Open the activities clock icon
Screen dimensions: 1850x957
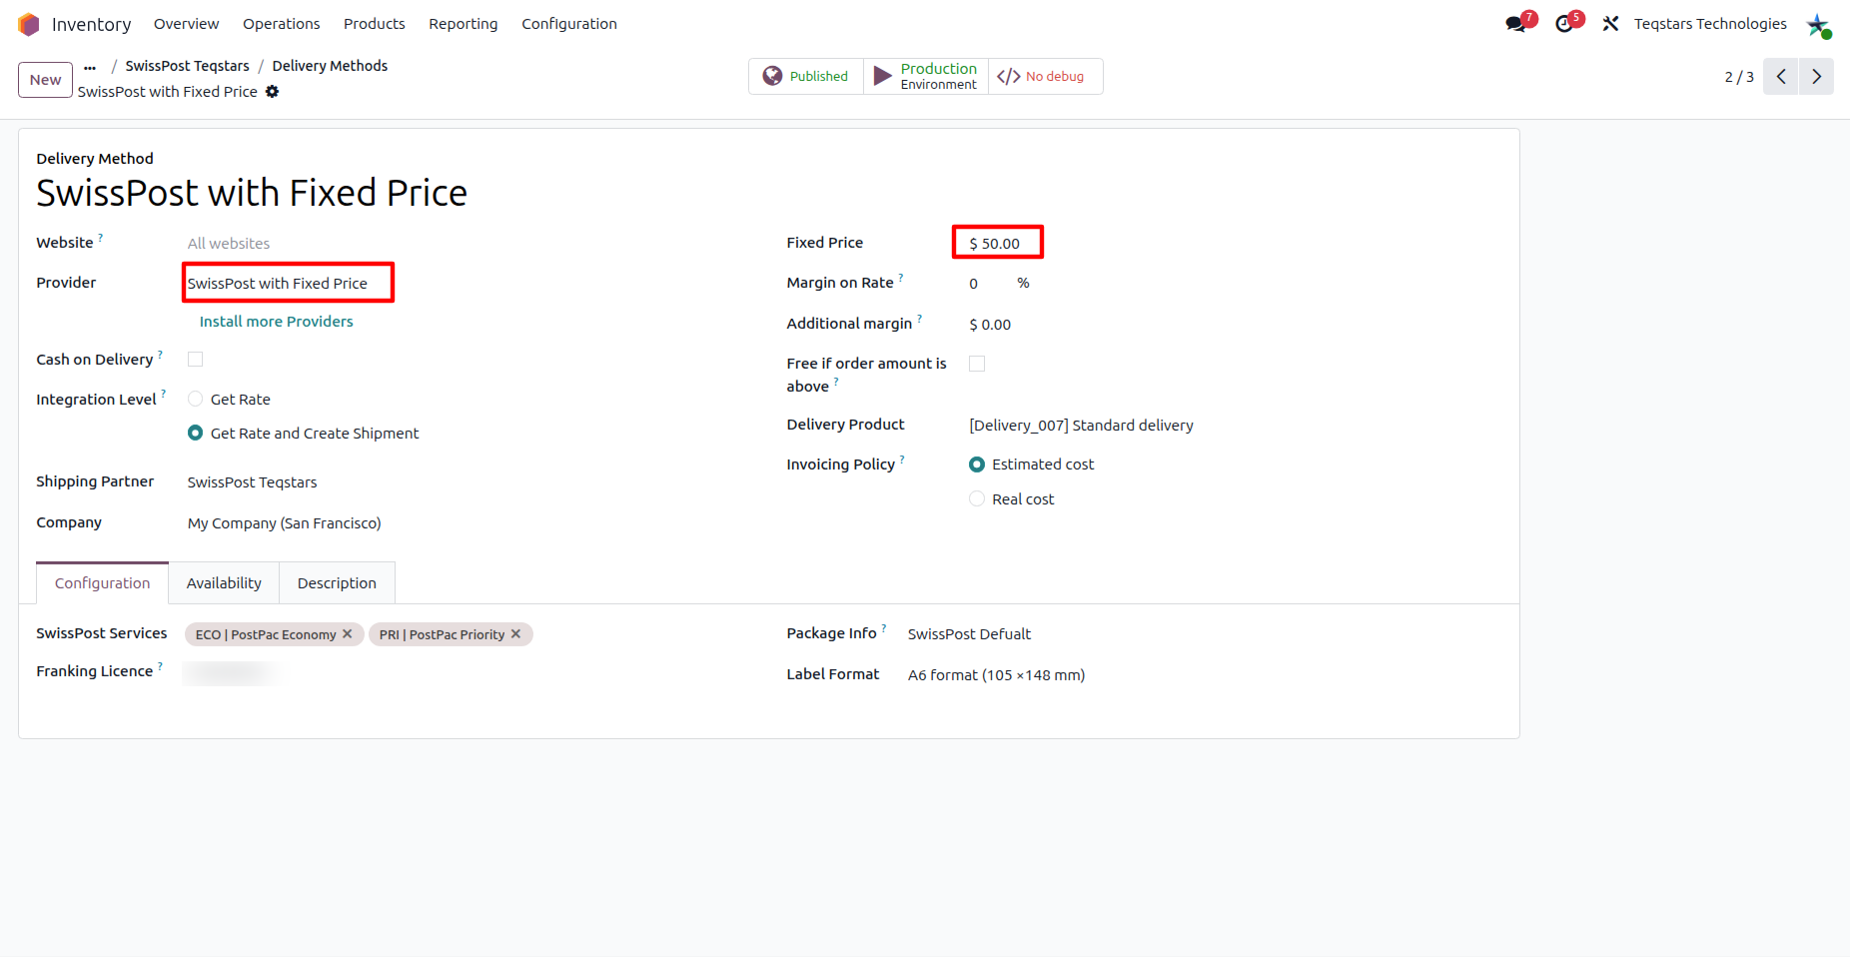point(1565,23)
